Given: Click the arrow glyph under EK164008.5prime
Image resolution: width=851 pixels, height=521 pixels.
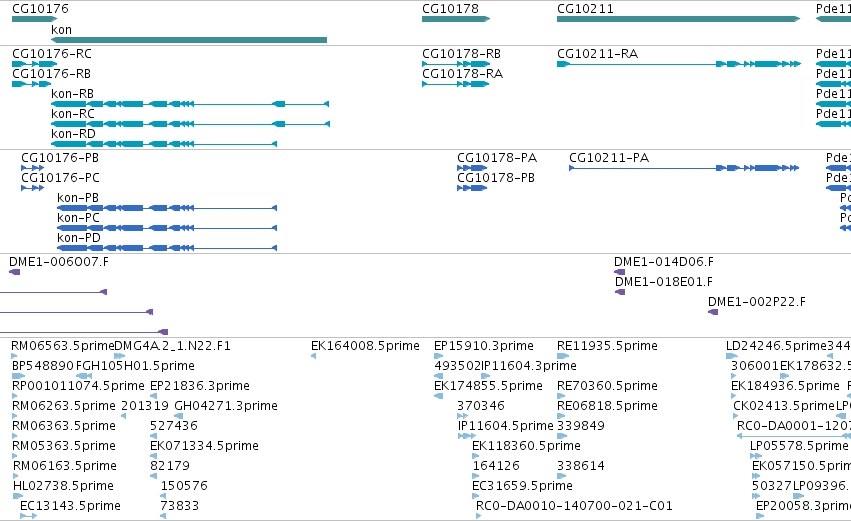Looking at the screenshot, I should (314, 356).
